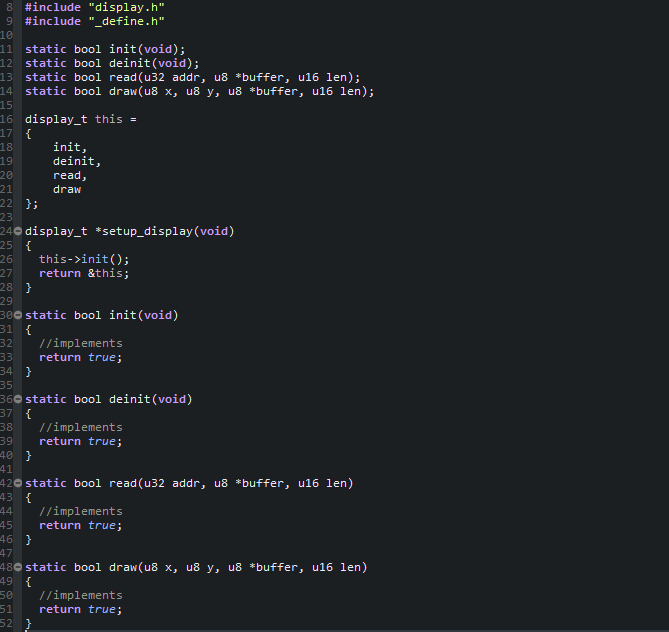Place cursor on 'display_t this =' declaration

[x=81, y=119]
